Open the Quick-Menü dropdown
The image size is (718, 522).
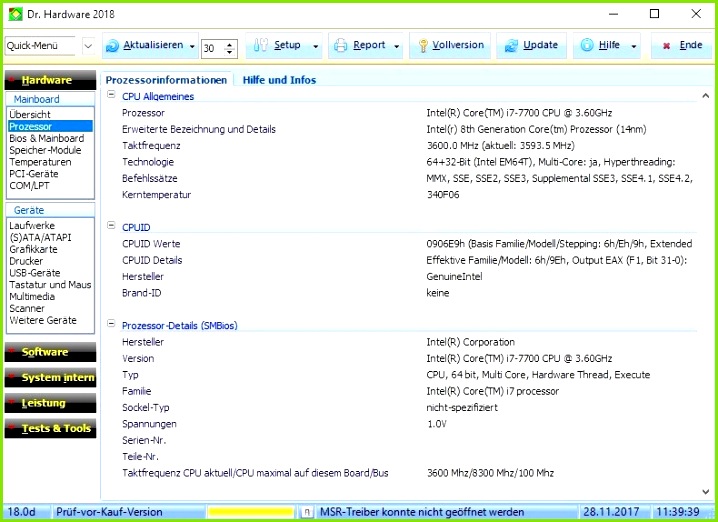click(87, 47)
